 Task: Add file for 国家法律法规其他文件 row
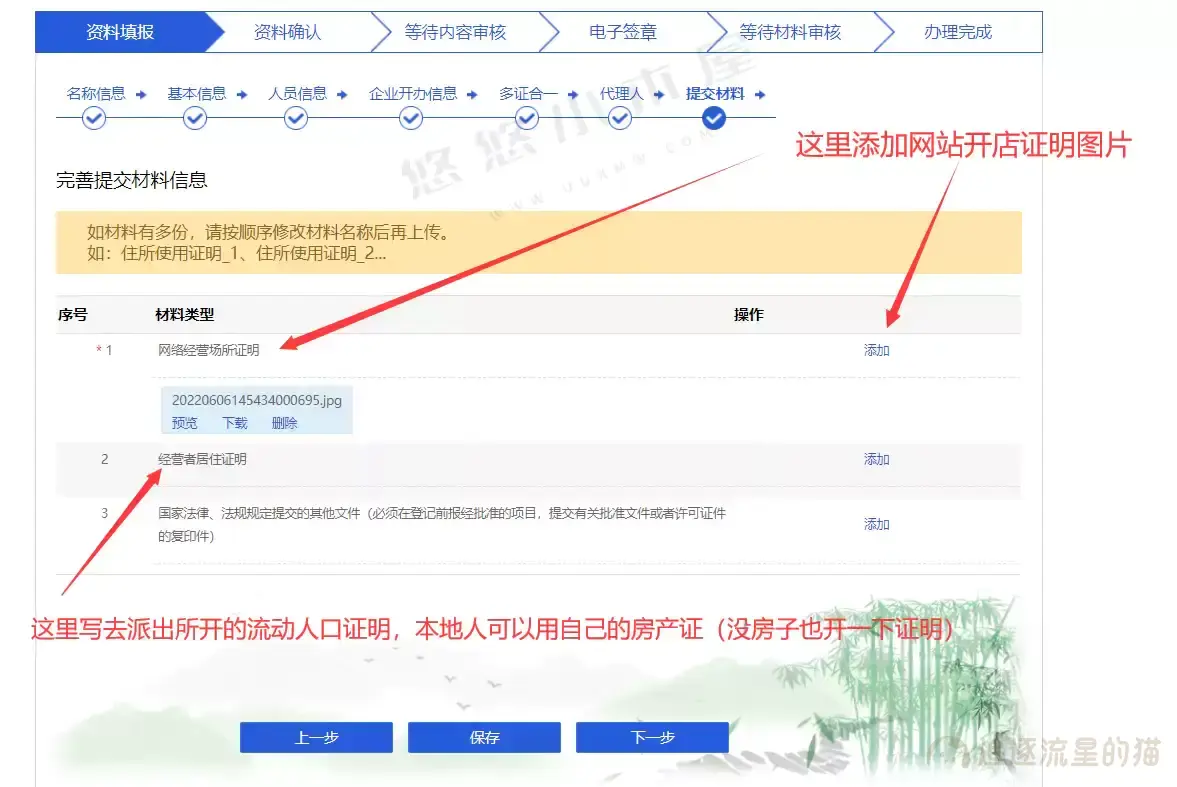tap(877, 525)
